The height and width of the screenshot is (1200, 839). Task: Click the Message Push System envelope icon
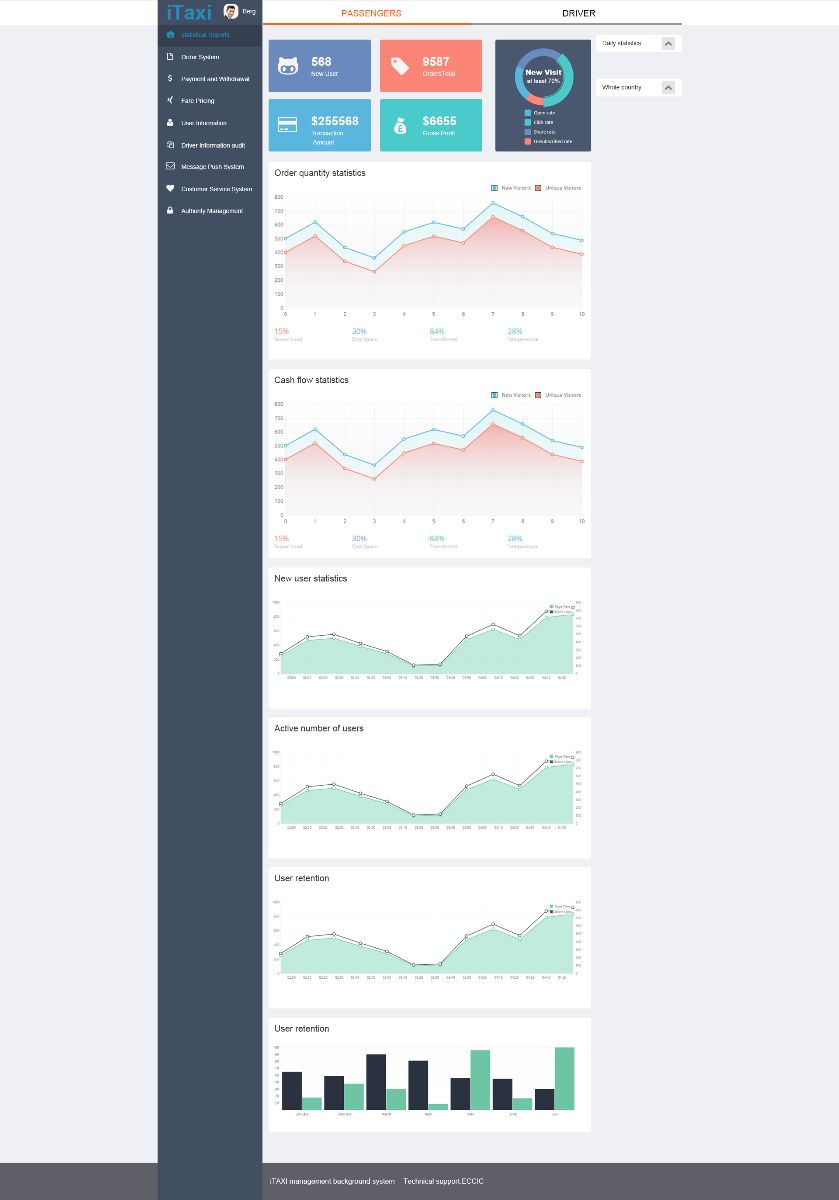(171, 167)
